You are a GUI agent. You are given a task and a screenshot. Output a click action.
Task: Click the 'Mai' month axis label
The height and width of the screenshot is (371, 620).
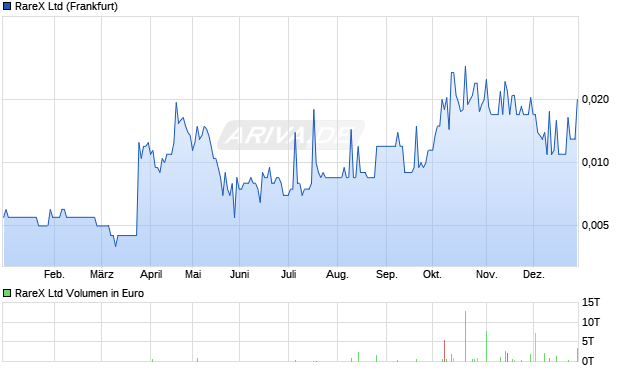click(193, 274)
